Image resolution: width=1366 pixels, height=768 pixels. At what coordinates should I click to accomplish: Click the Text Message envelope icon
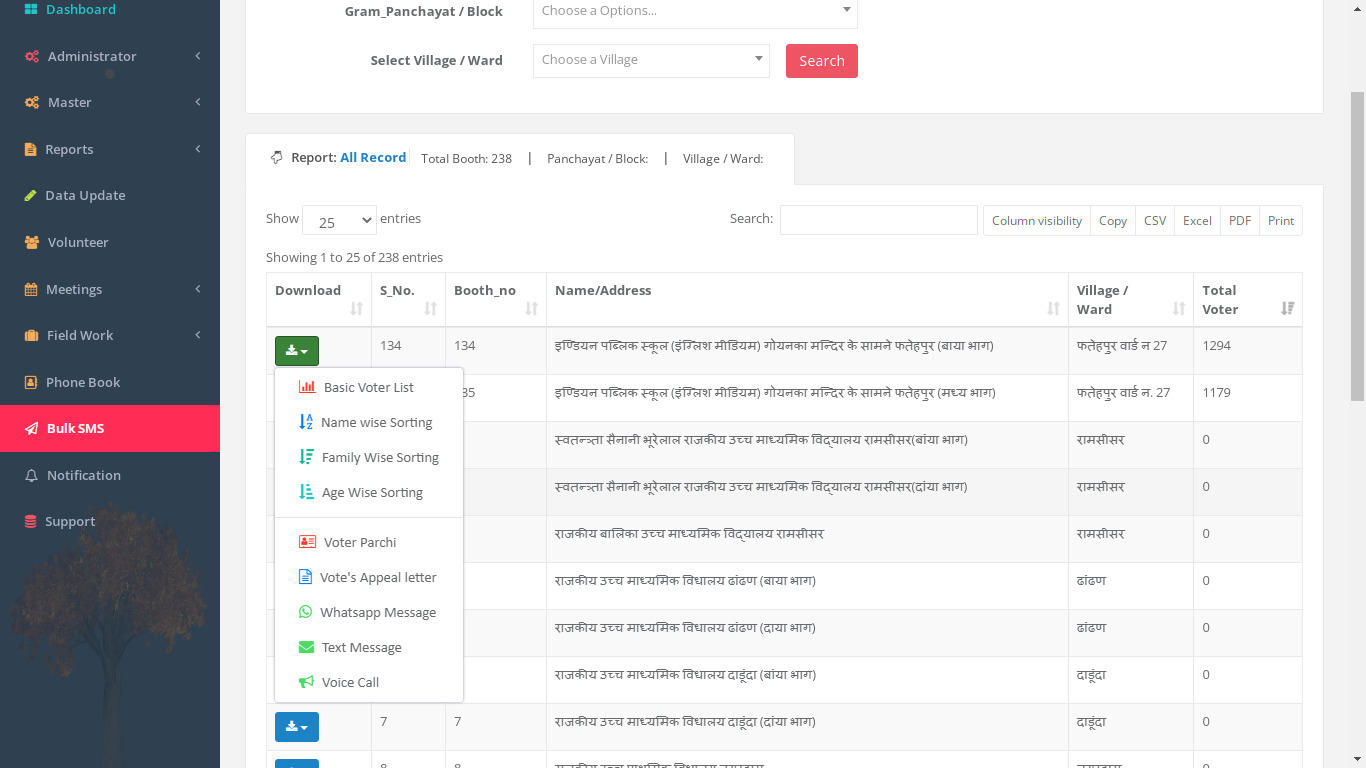[x=307, y=647]
